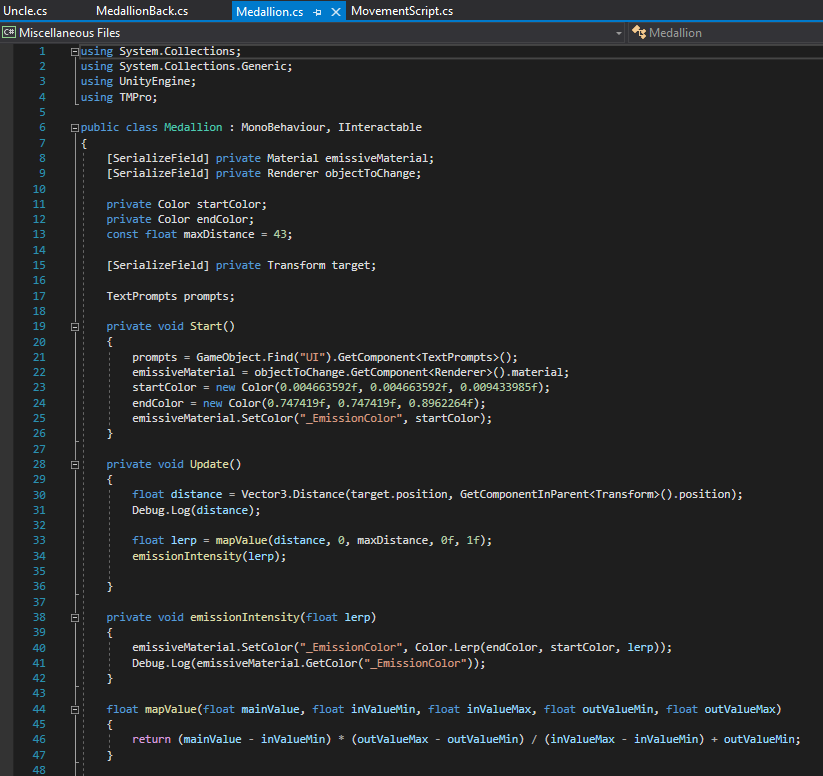Switch to the Uncle.cs tab
Viewport: 823px width, 776px height.
25,11
